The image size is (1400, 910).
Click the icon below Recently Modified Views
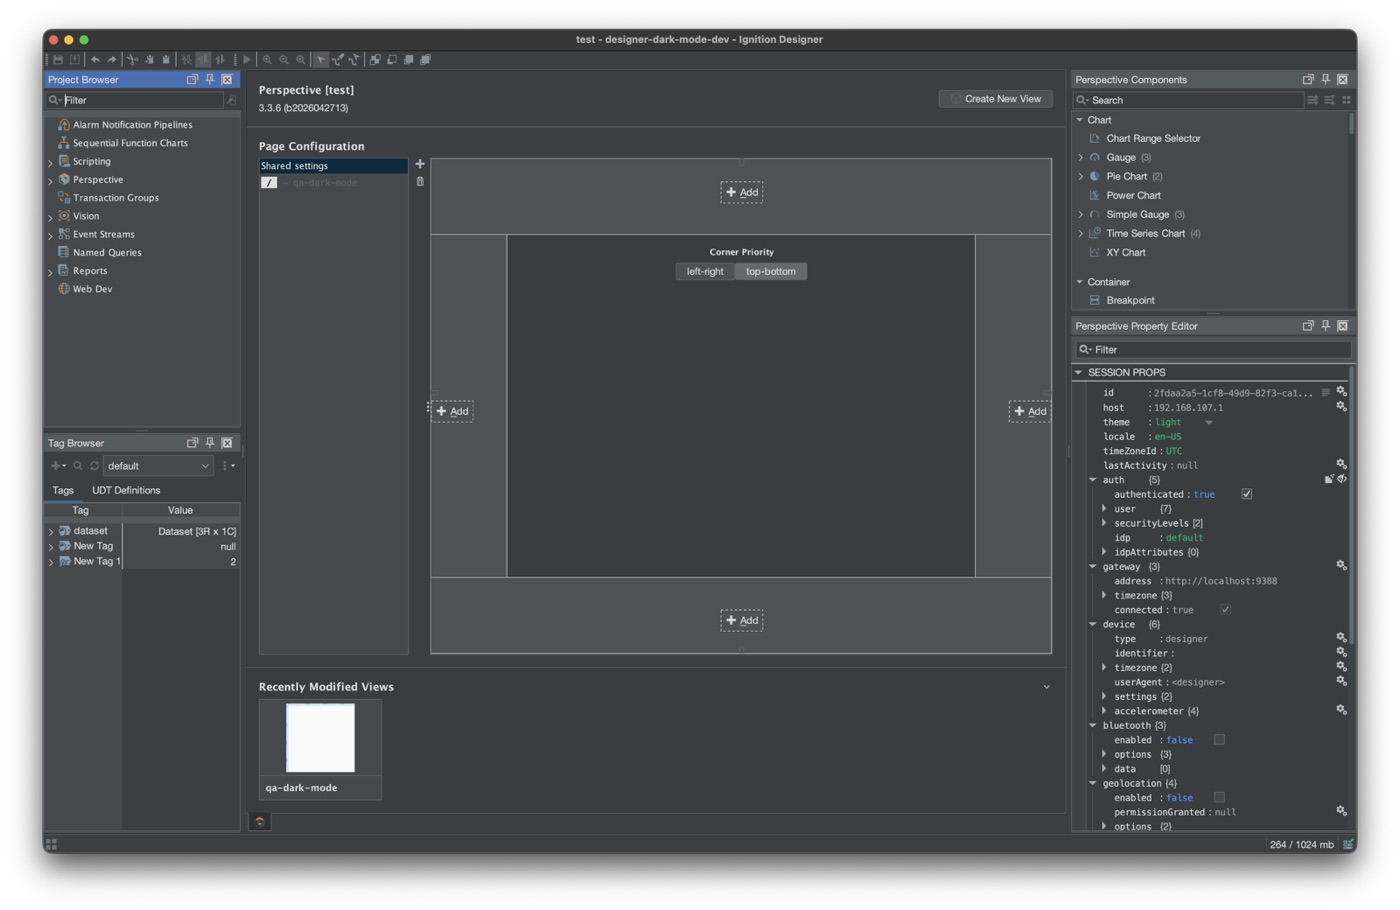(x=260, y=822)
